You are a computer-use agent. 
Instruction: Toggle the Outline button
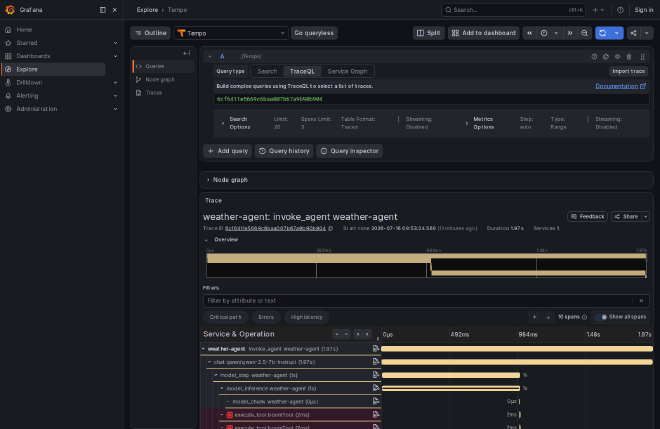coord(150,33)
